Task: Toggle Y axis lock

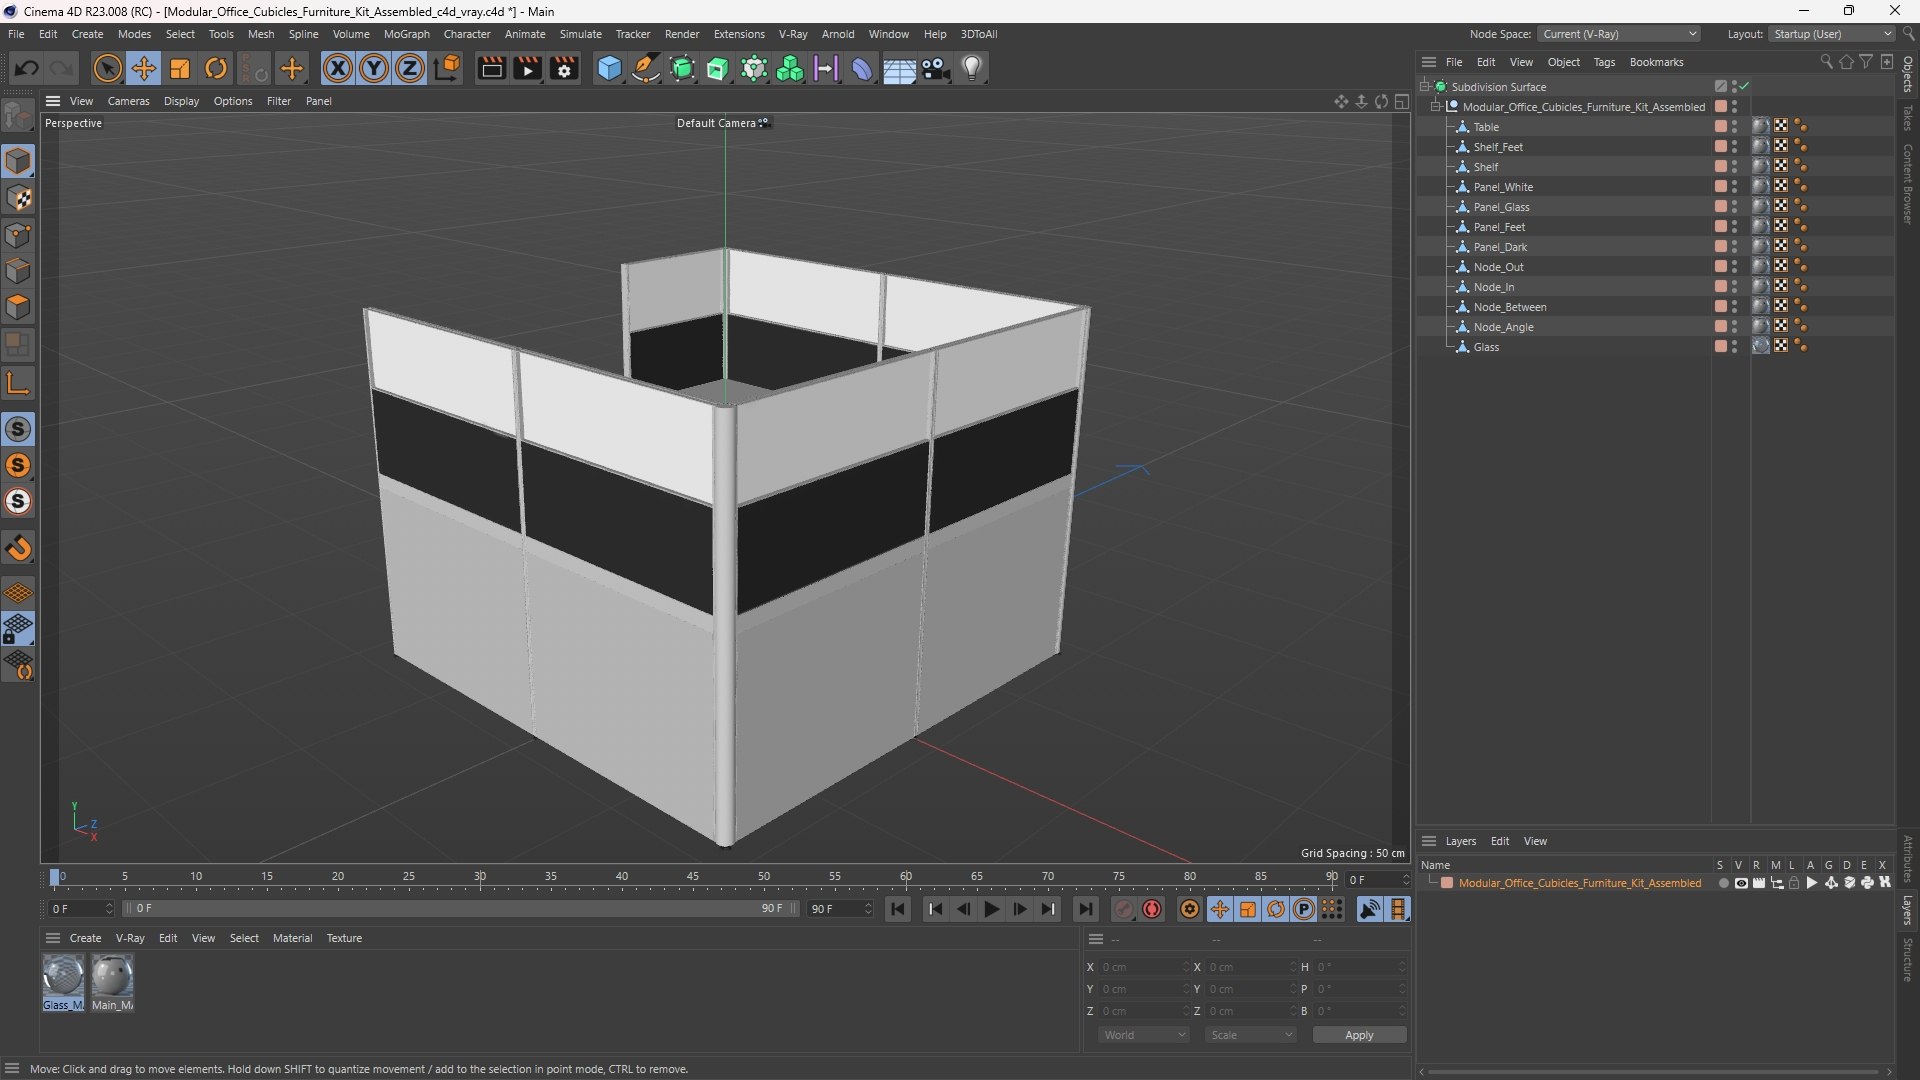Action: [x=374, y=68]
